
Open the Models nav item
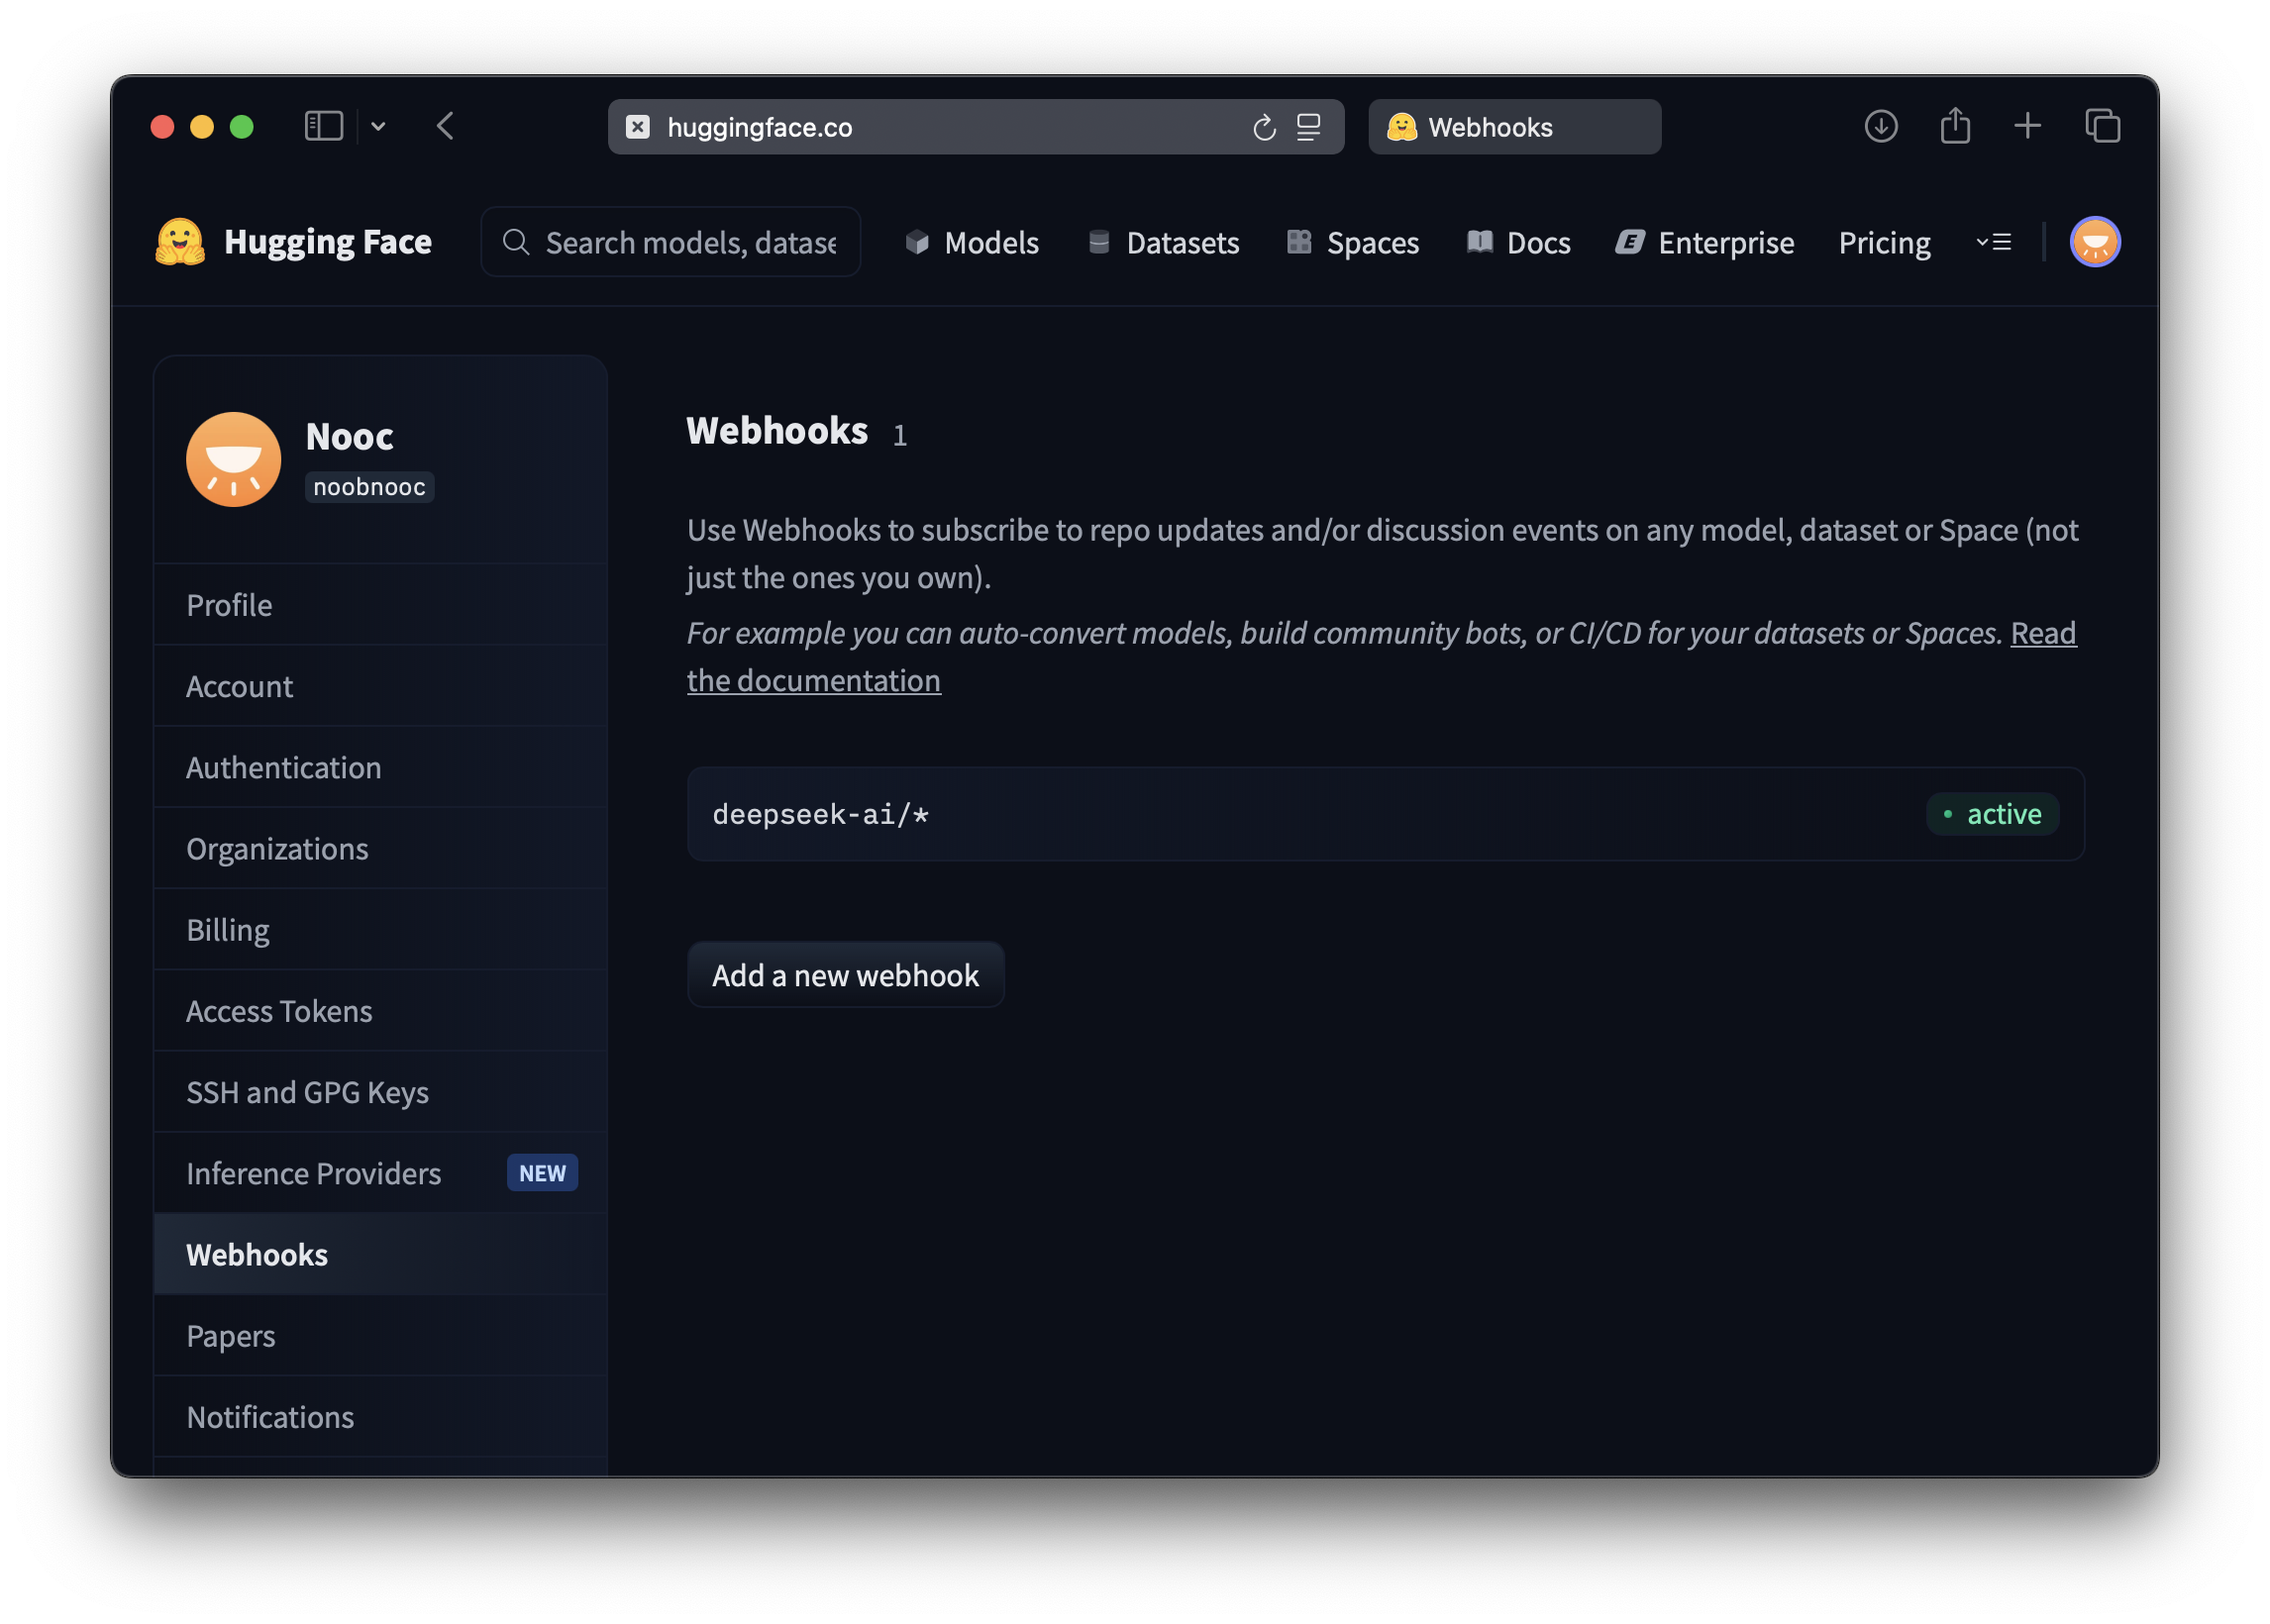click(x=972, y=242)
